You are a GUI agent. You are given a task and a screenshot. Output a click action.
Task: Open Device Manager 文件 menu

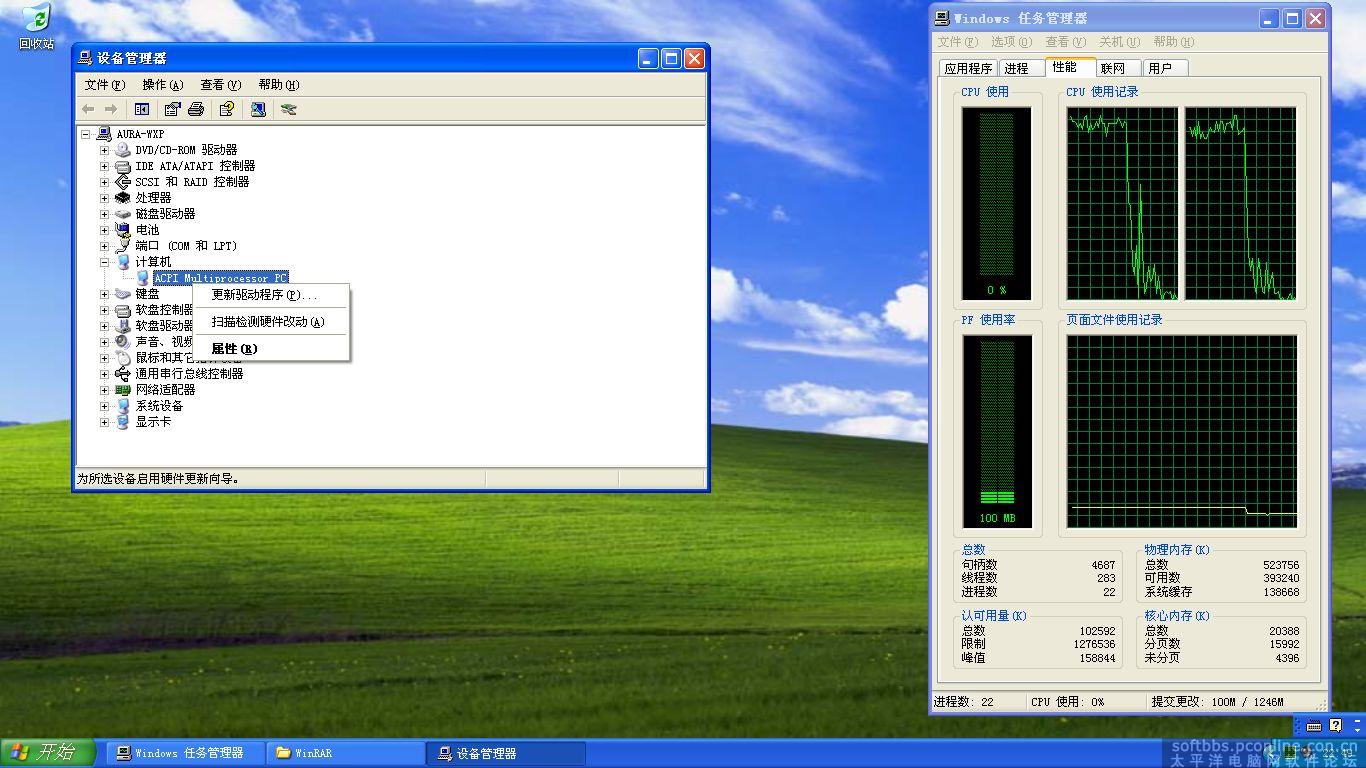click(105, 85)
